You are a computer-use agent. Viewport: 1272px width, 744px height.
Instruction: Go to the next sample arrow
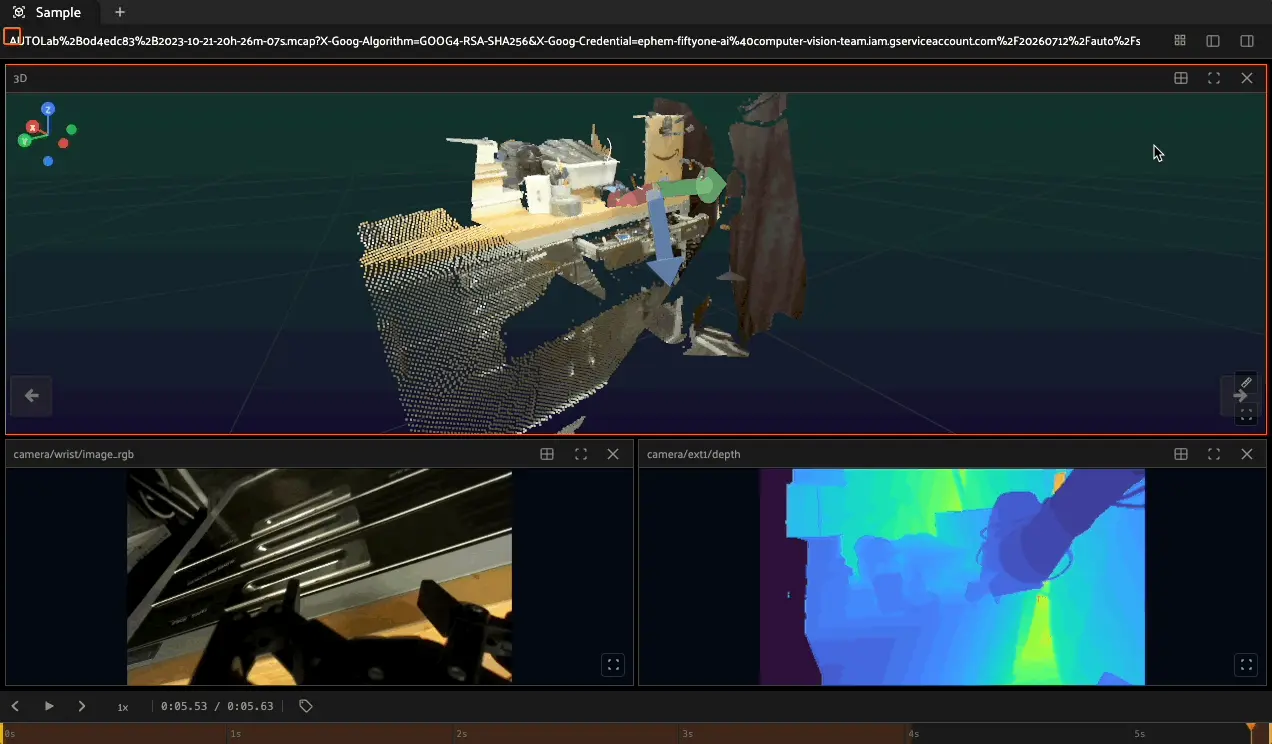(x=1240, y=396)
